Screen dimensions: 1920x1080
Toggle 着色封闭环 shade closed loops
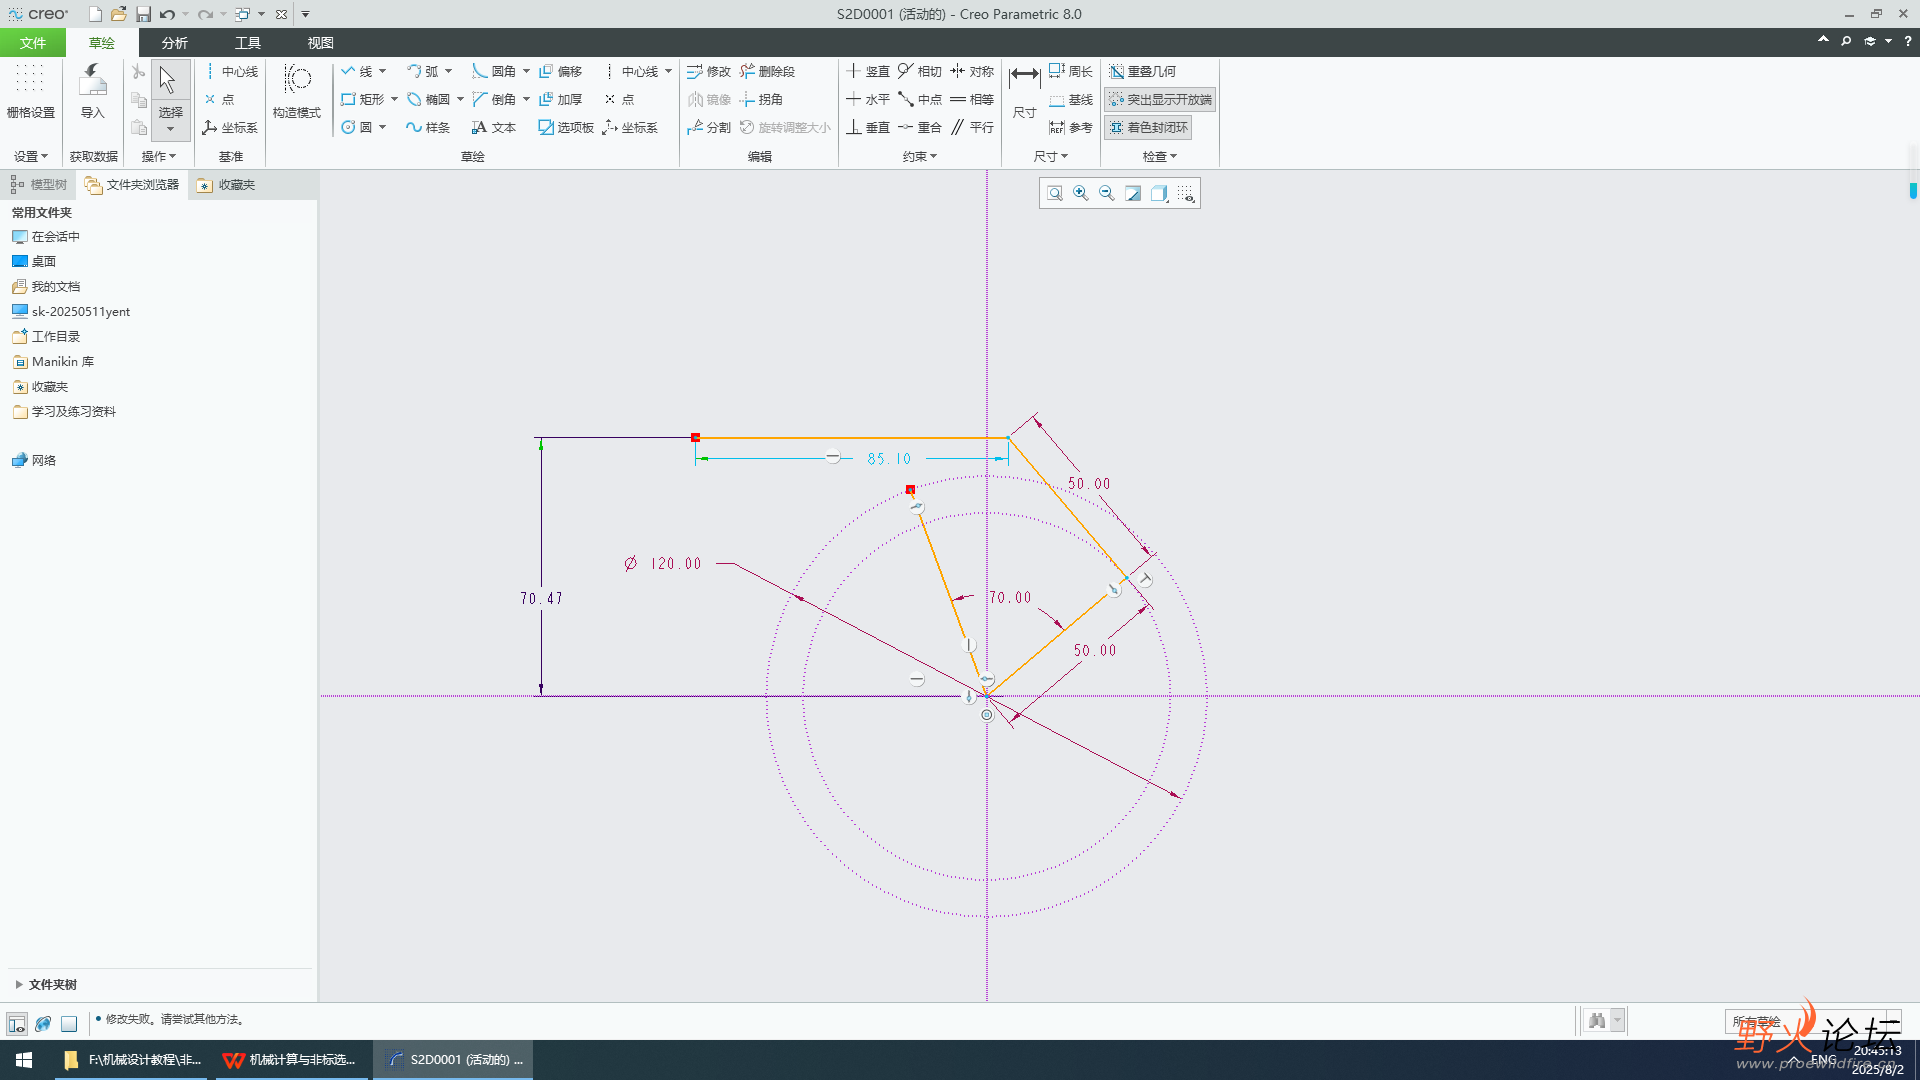point(1148,127)
